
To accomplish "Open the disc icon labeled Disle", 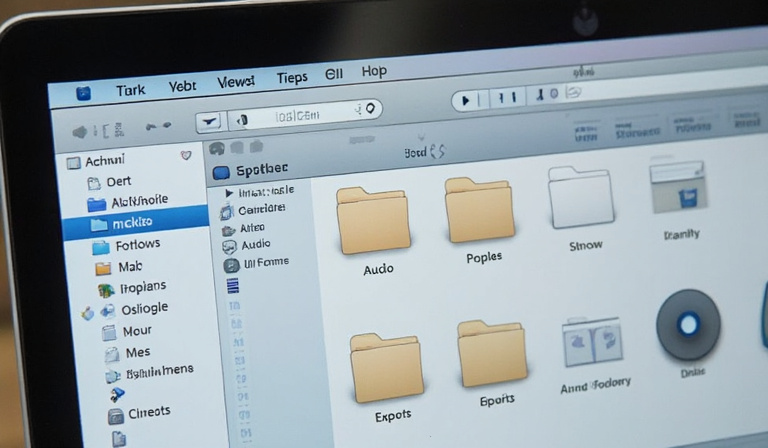I will coord(688,325).
